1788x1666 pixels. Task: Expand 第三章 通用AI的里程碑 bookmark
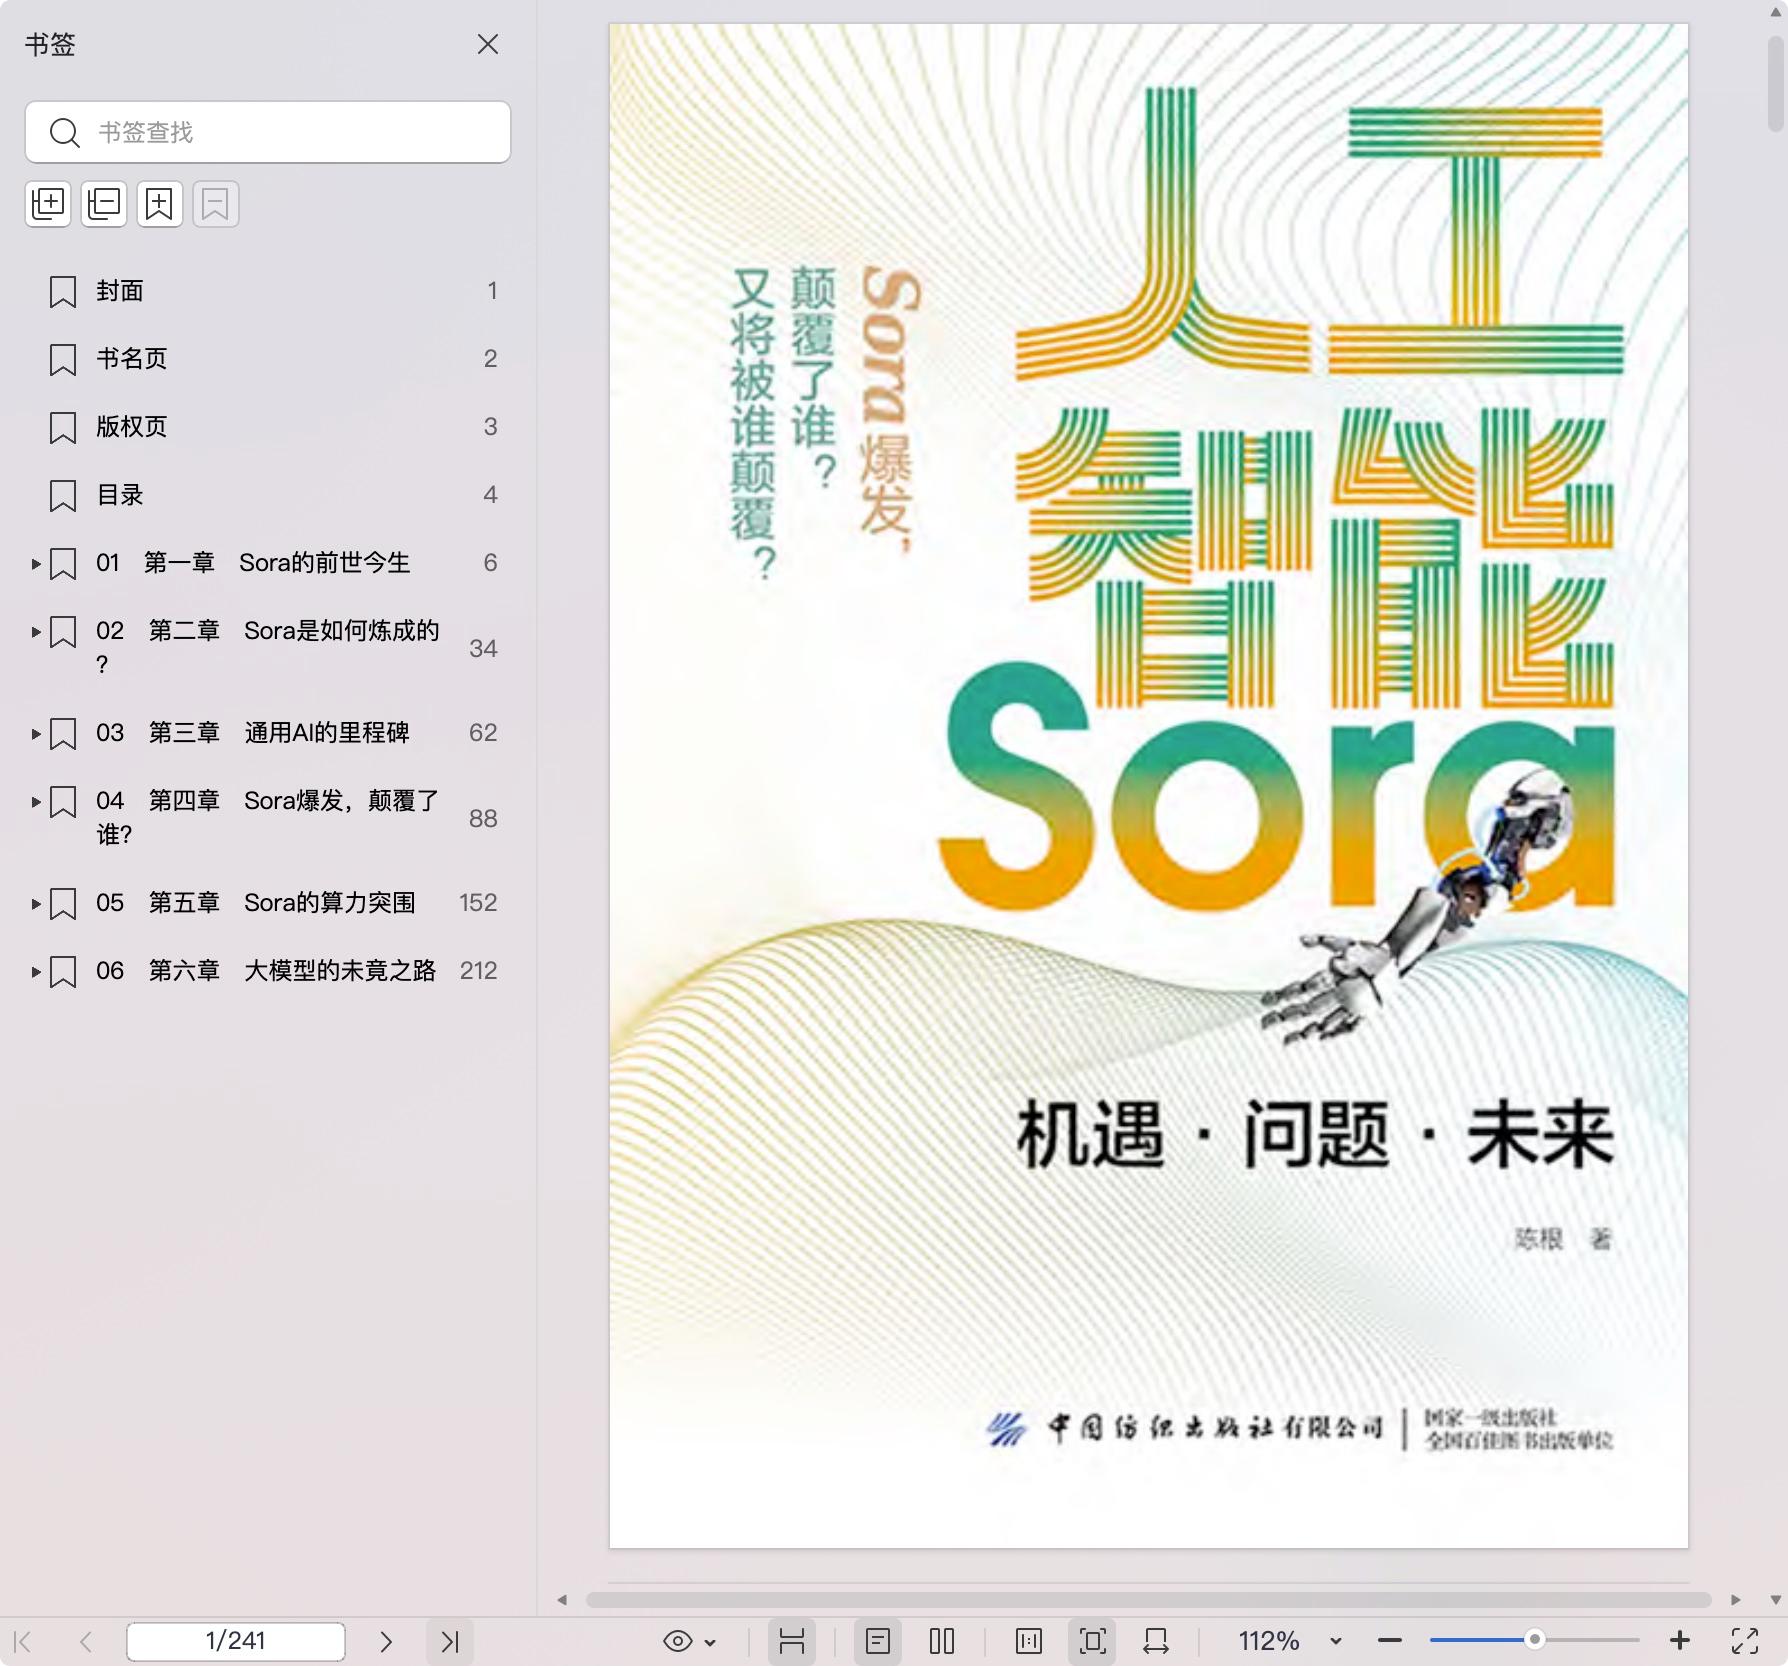pos(36,734)
